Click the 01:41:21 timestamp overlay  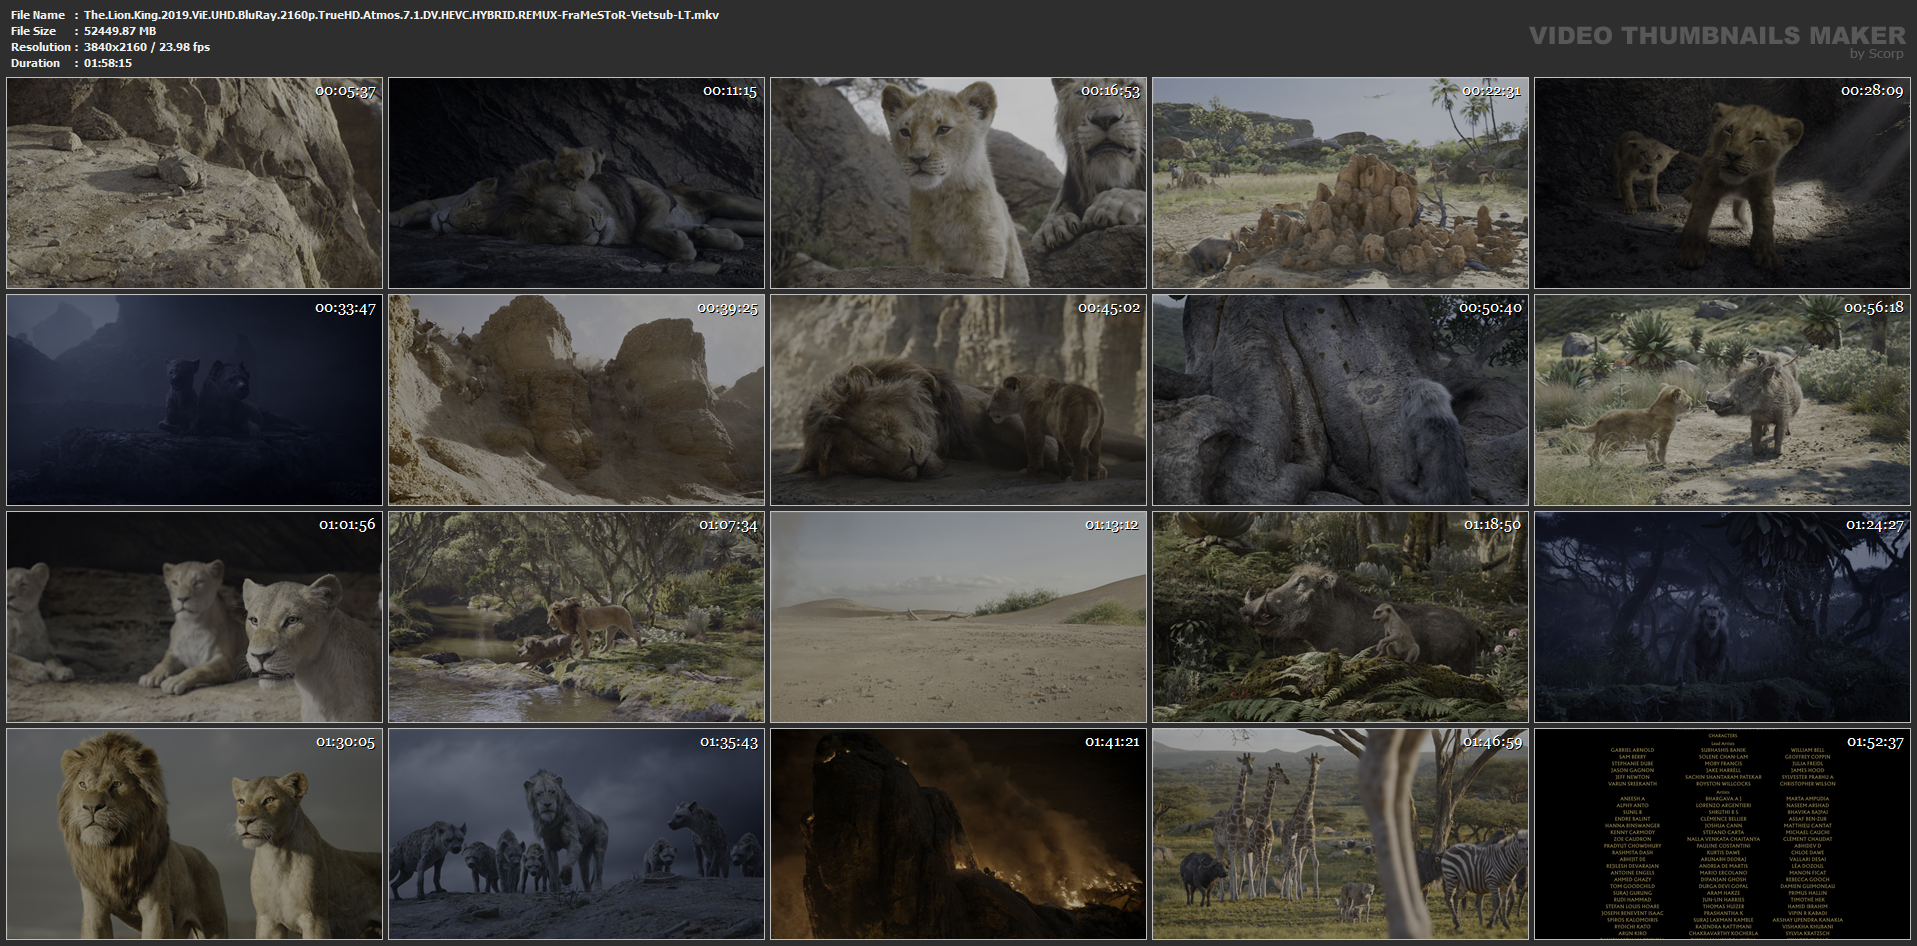[1112, 742]
